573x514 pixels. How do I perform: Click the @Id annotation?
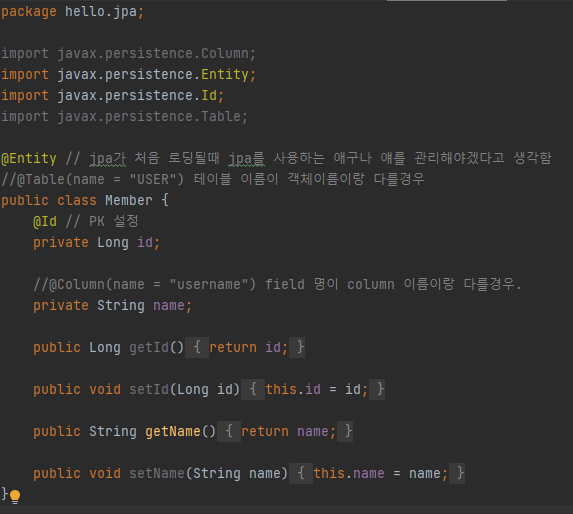45,221
